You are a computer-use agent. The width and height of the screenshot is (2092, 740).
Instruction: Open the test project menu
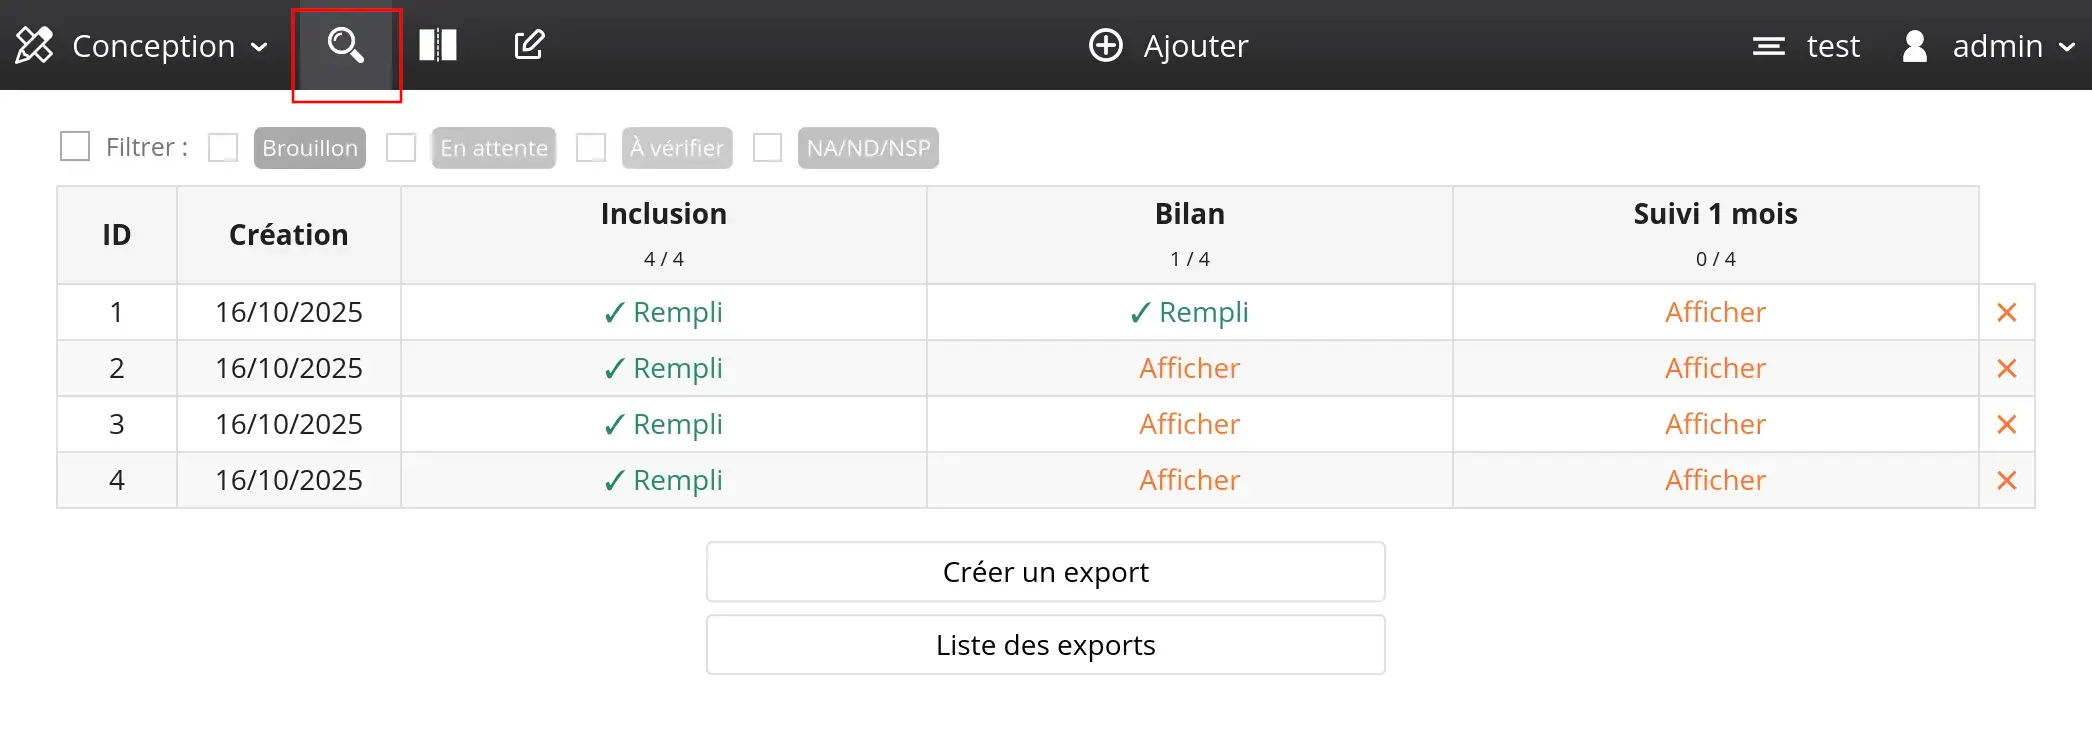(x=1807, y=46)
